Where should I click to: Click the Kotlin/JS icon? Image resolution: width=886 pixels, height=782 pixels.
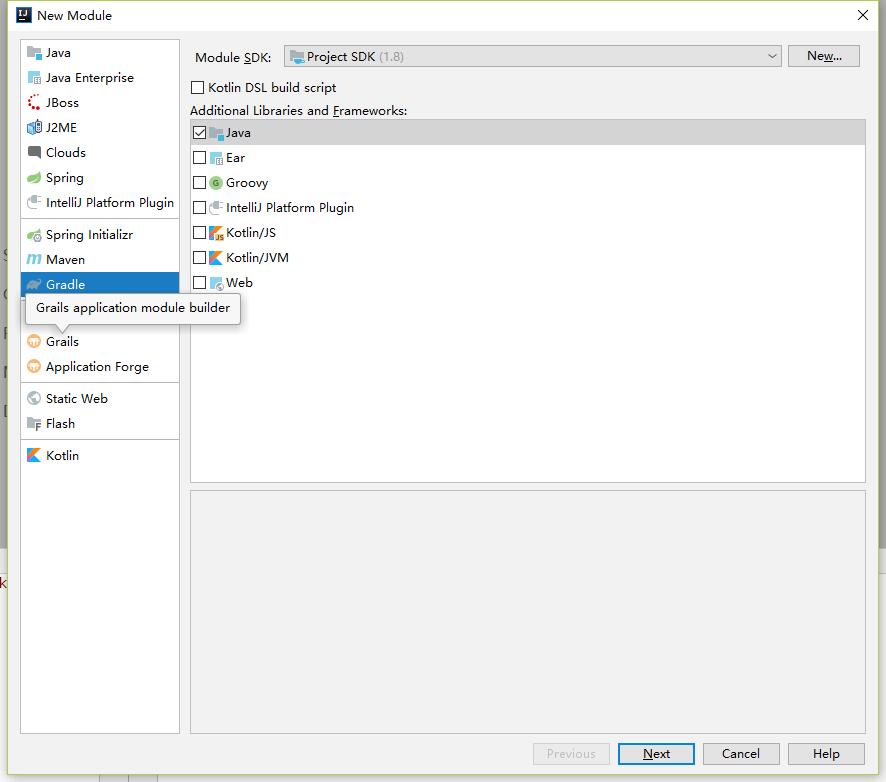point(216,233)
